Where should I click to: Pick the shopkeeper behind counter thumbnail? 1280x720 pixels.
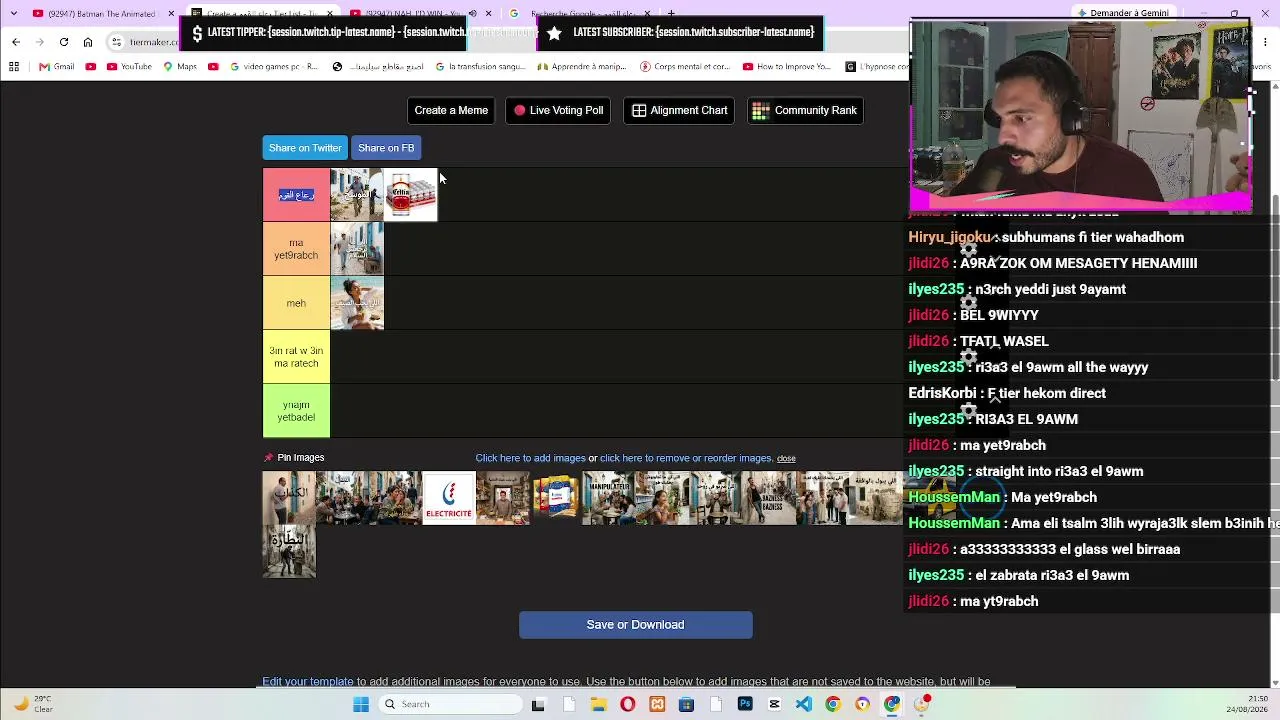point(502,498)
